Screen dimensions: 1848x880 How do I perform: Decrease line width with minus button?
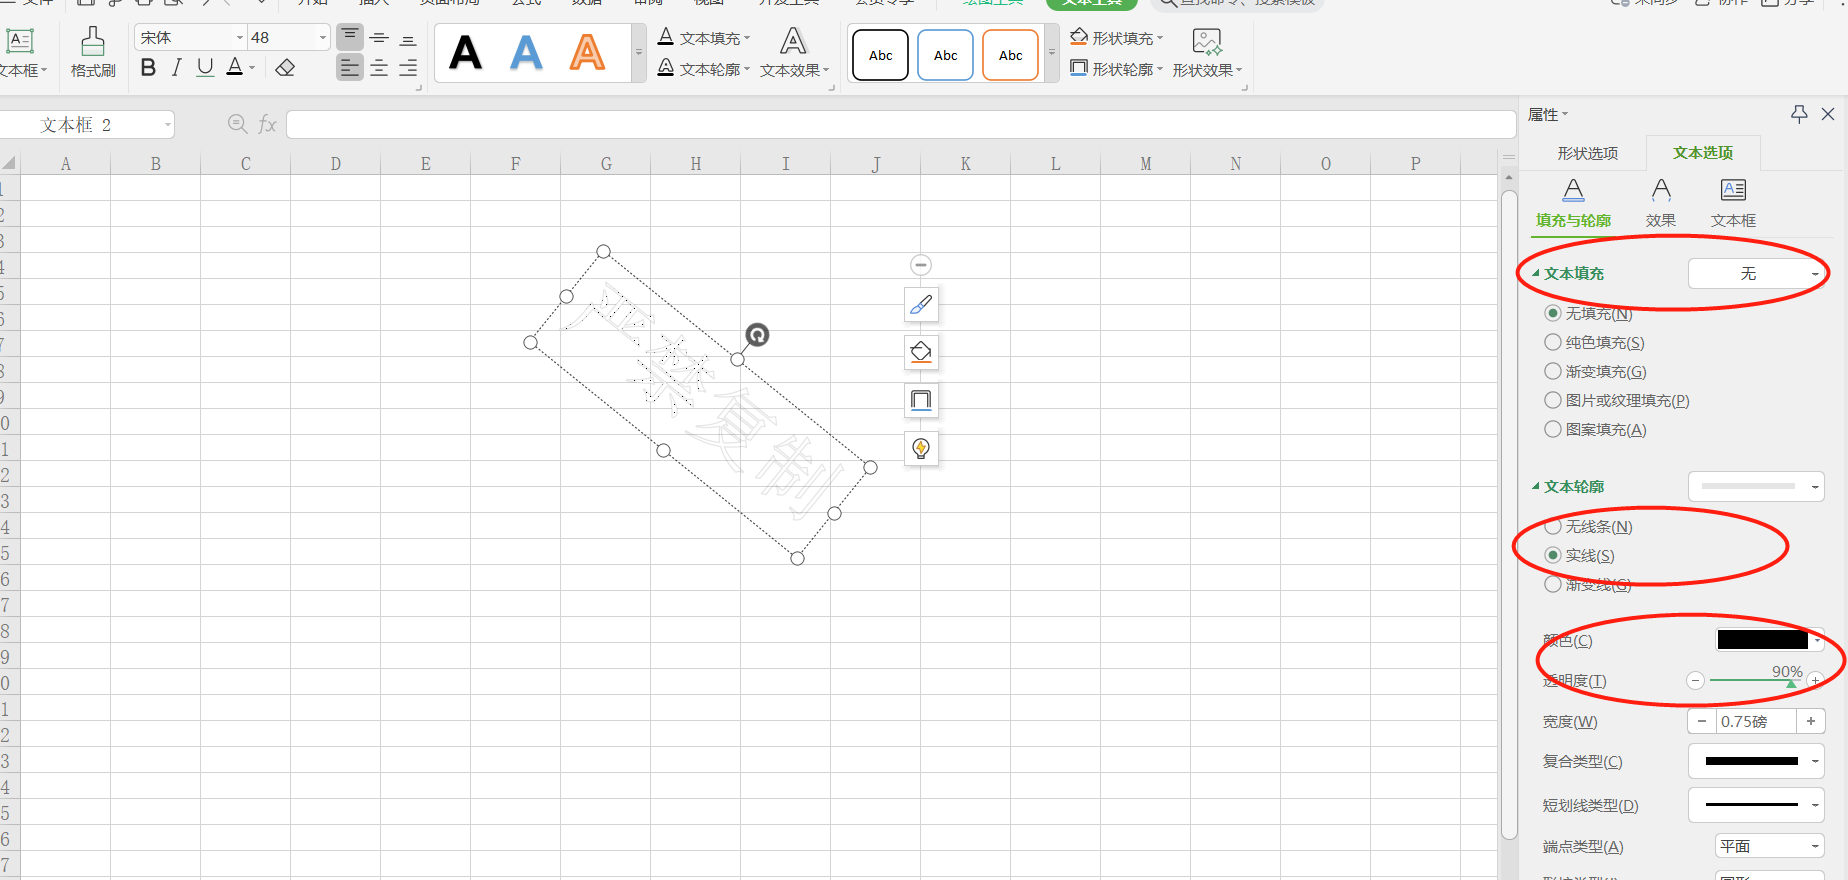[1702, 721]
